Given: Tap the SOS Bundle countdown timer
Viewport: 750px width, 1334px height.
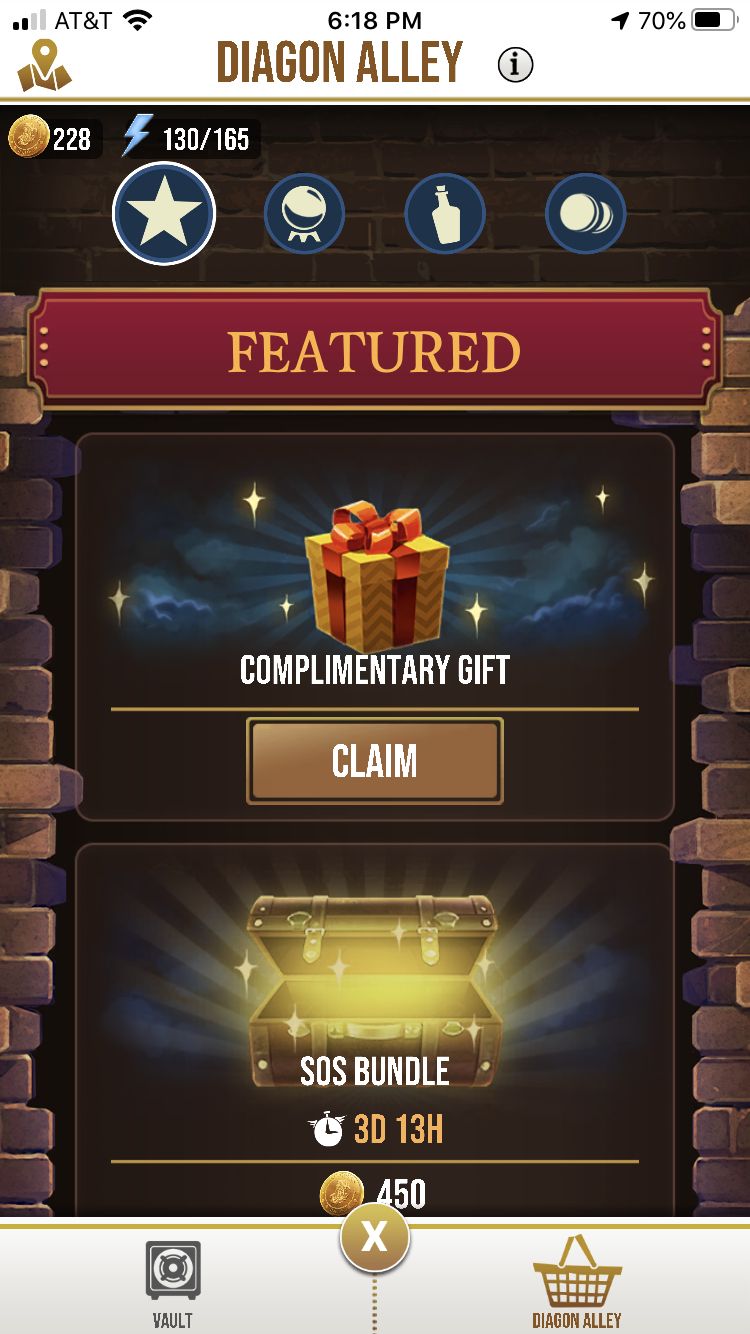Looking at the screenshot, I should click(375, 1130).
